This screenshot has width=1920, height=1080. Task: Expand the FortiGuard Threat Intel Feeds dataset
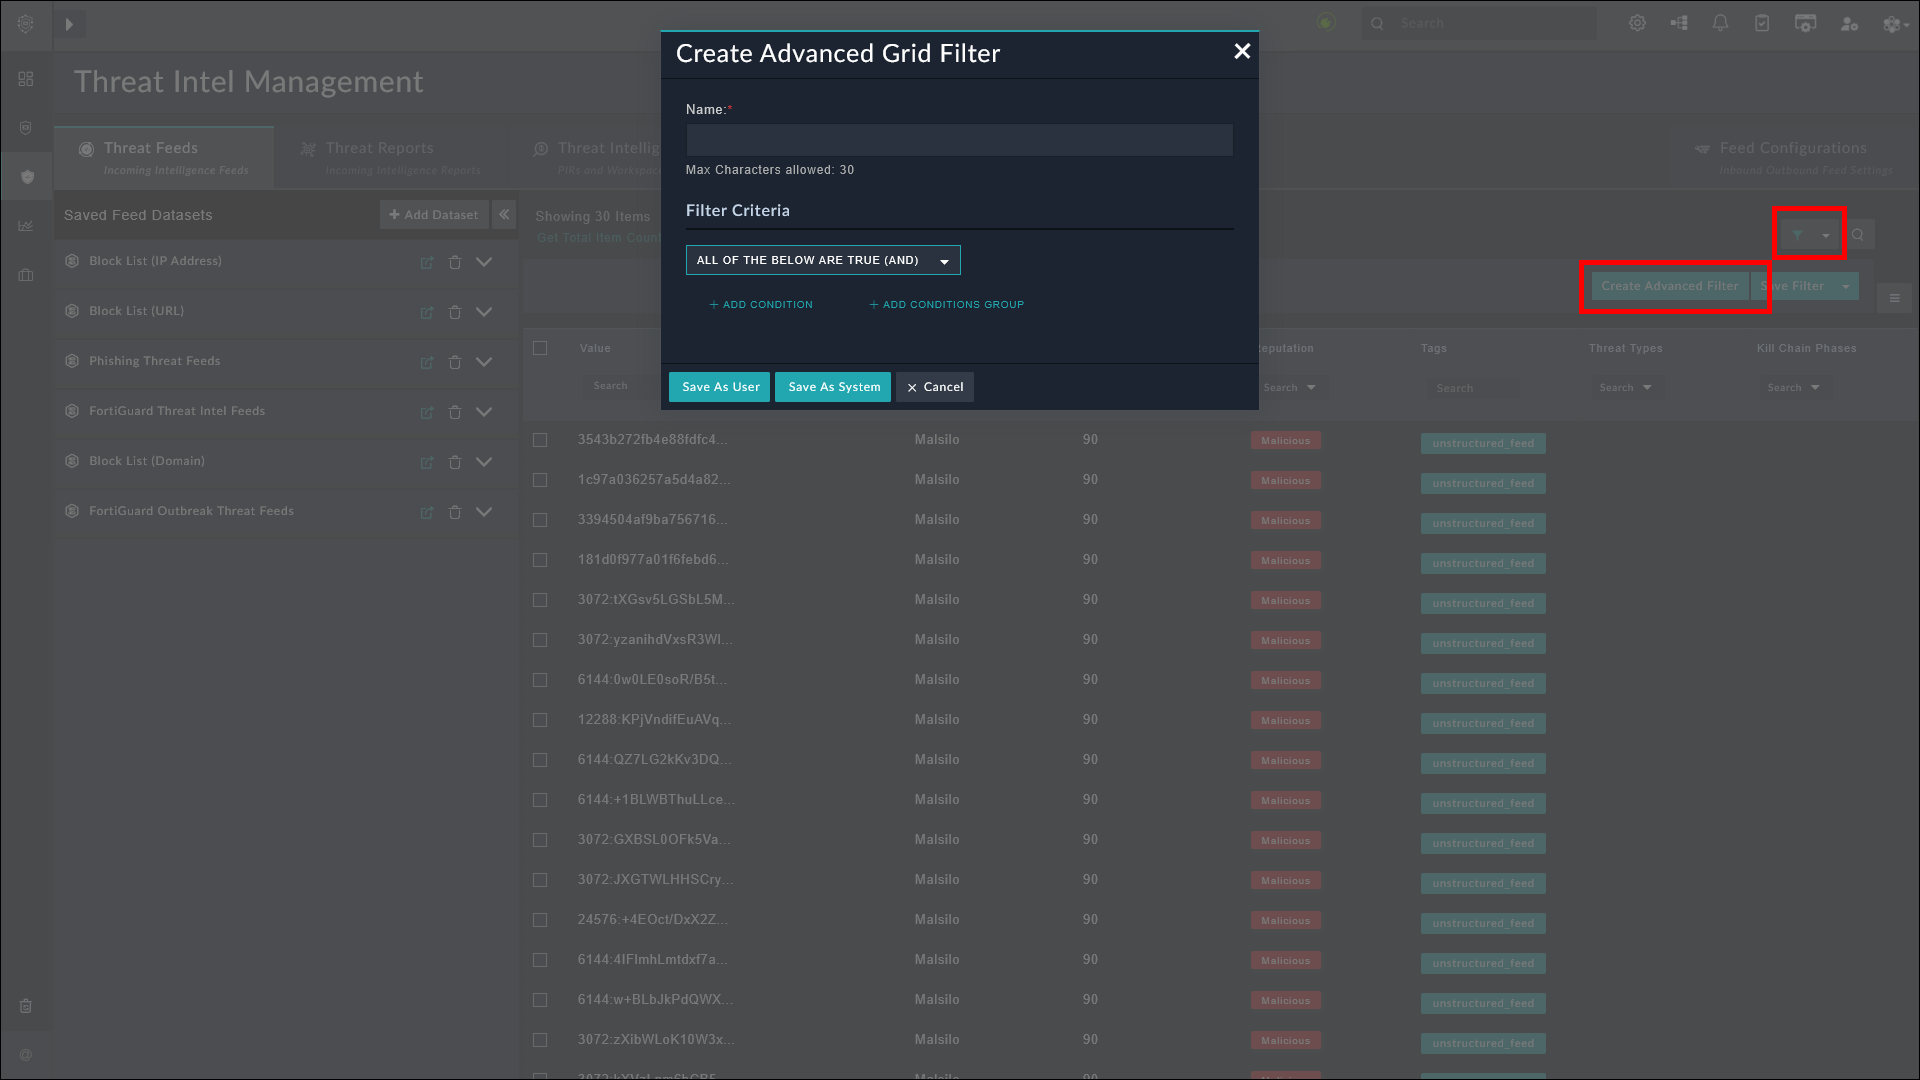click(x=484, y=412)
